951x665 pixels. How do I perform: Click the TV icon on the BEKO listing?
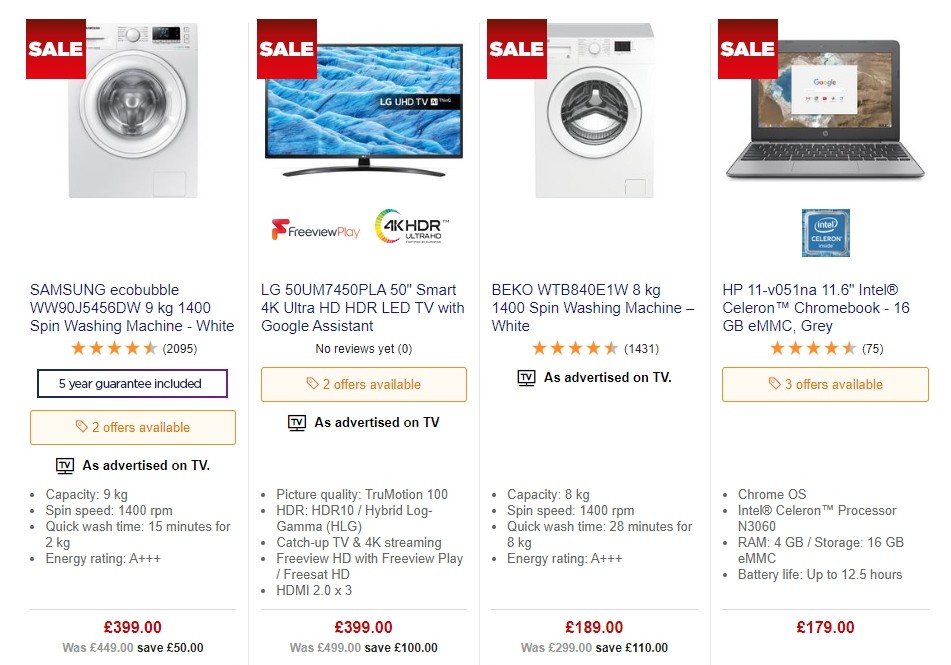[527, 378]
